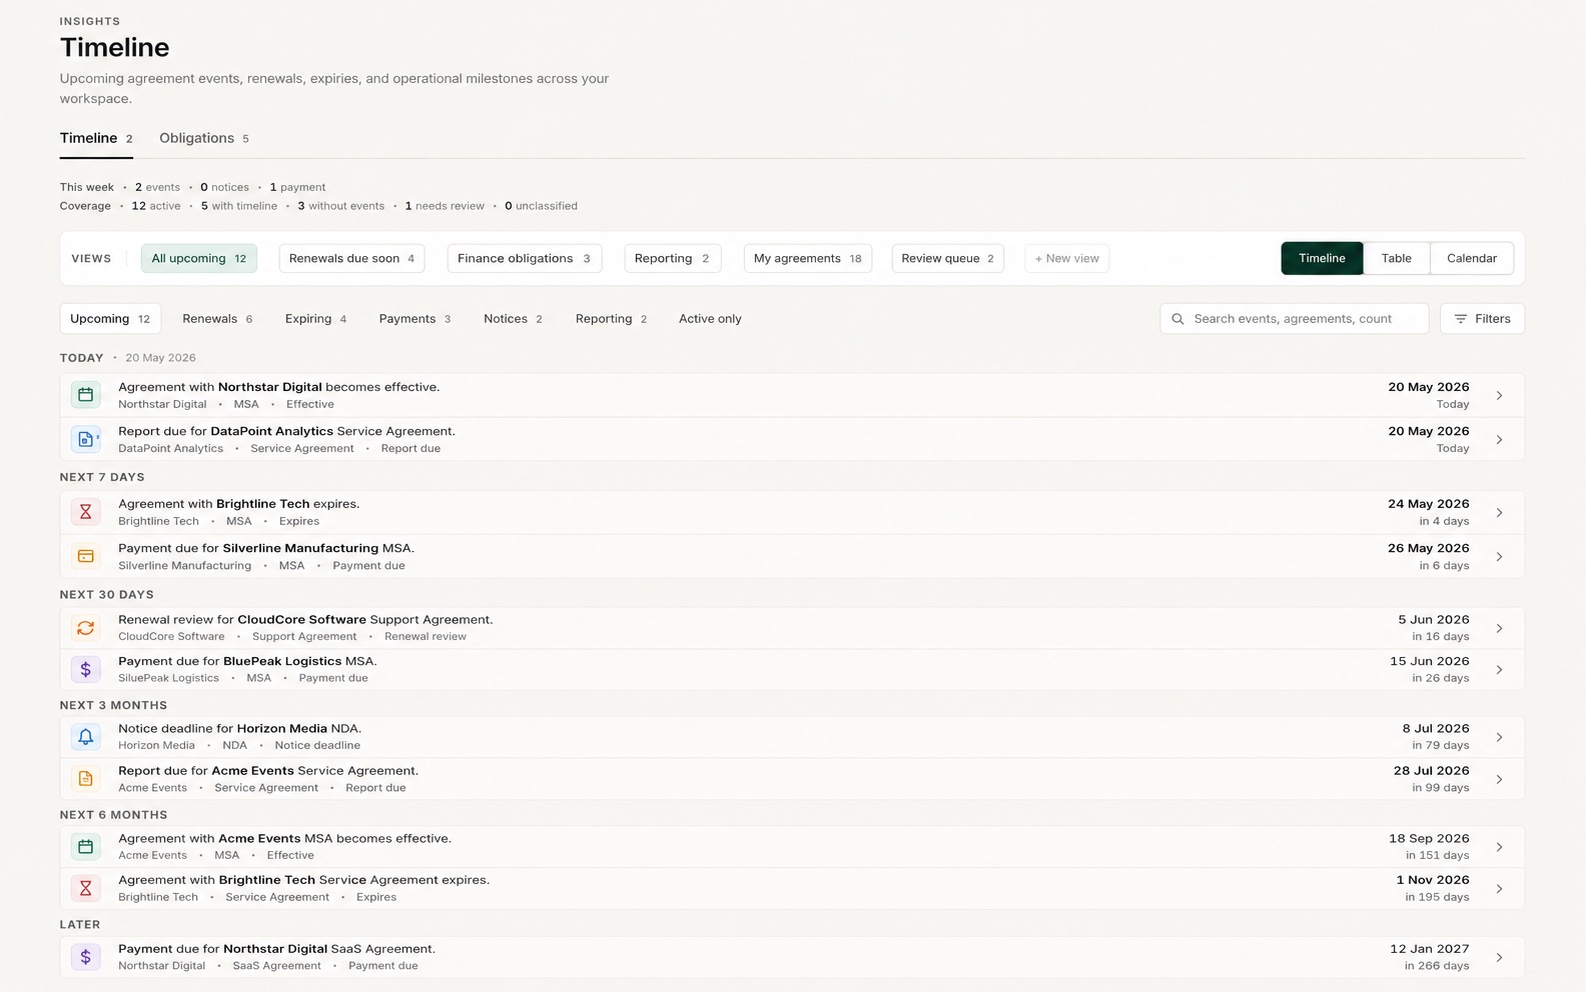Open CloudCore Software renewal chevron
This screenshot has width=1586, height=992.
pyautogui.click(x=1499, y=629)
